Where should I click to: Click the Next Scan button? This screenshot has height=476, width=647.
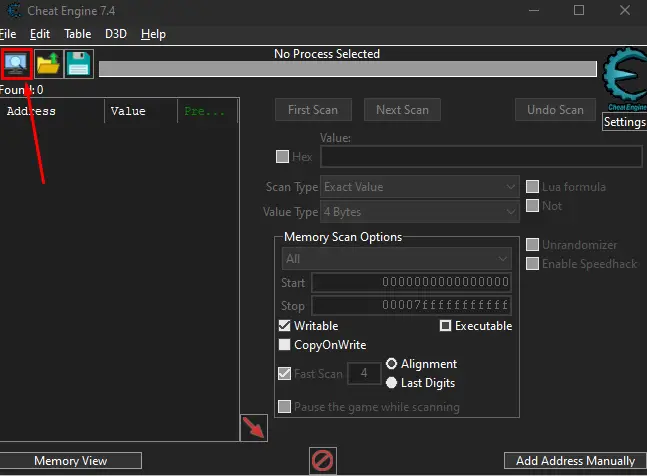point(402,110)
